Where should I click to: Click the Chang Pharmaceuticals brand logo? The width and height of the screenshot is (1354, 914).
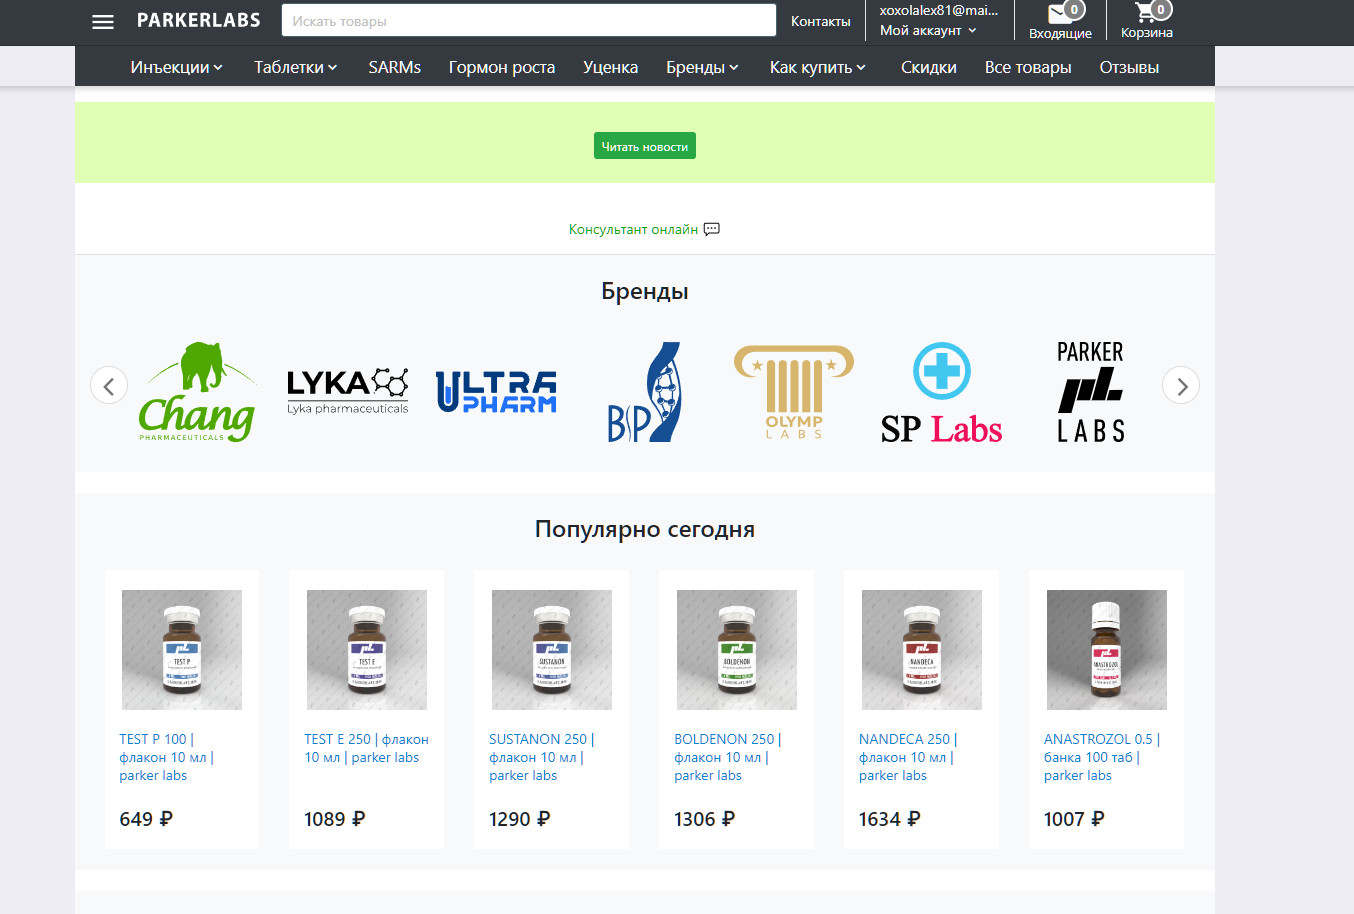click(x=197, y=391)
